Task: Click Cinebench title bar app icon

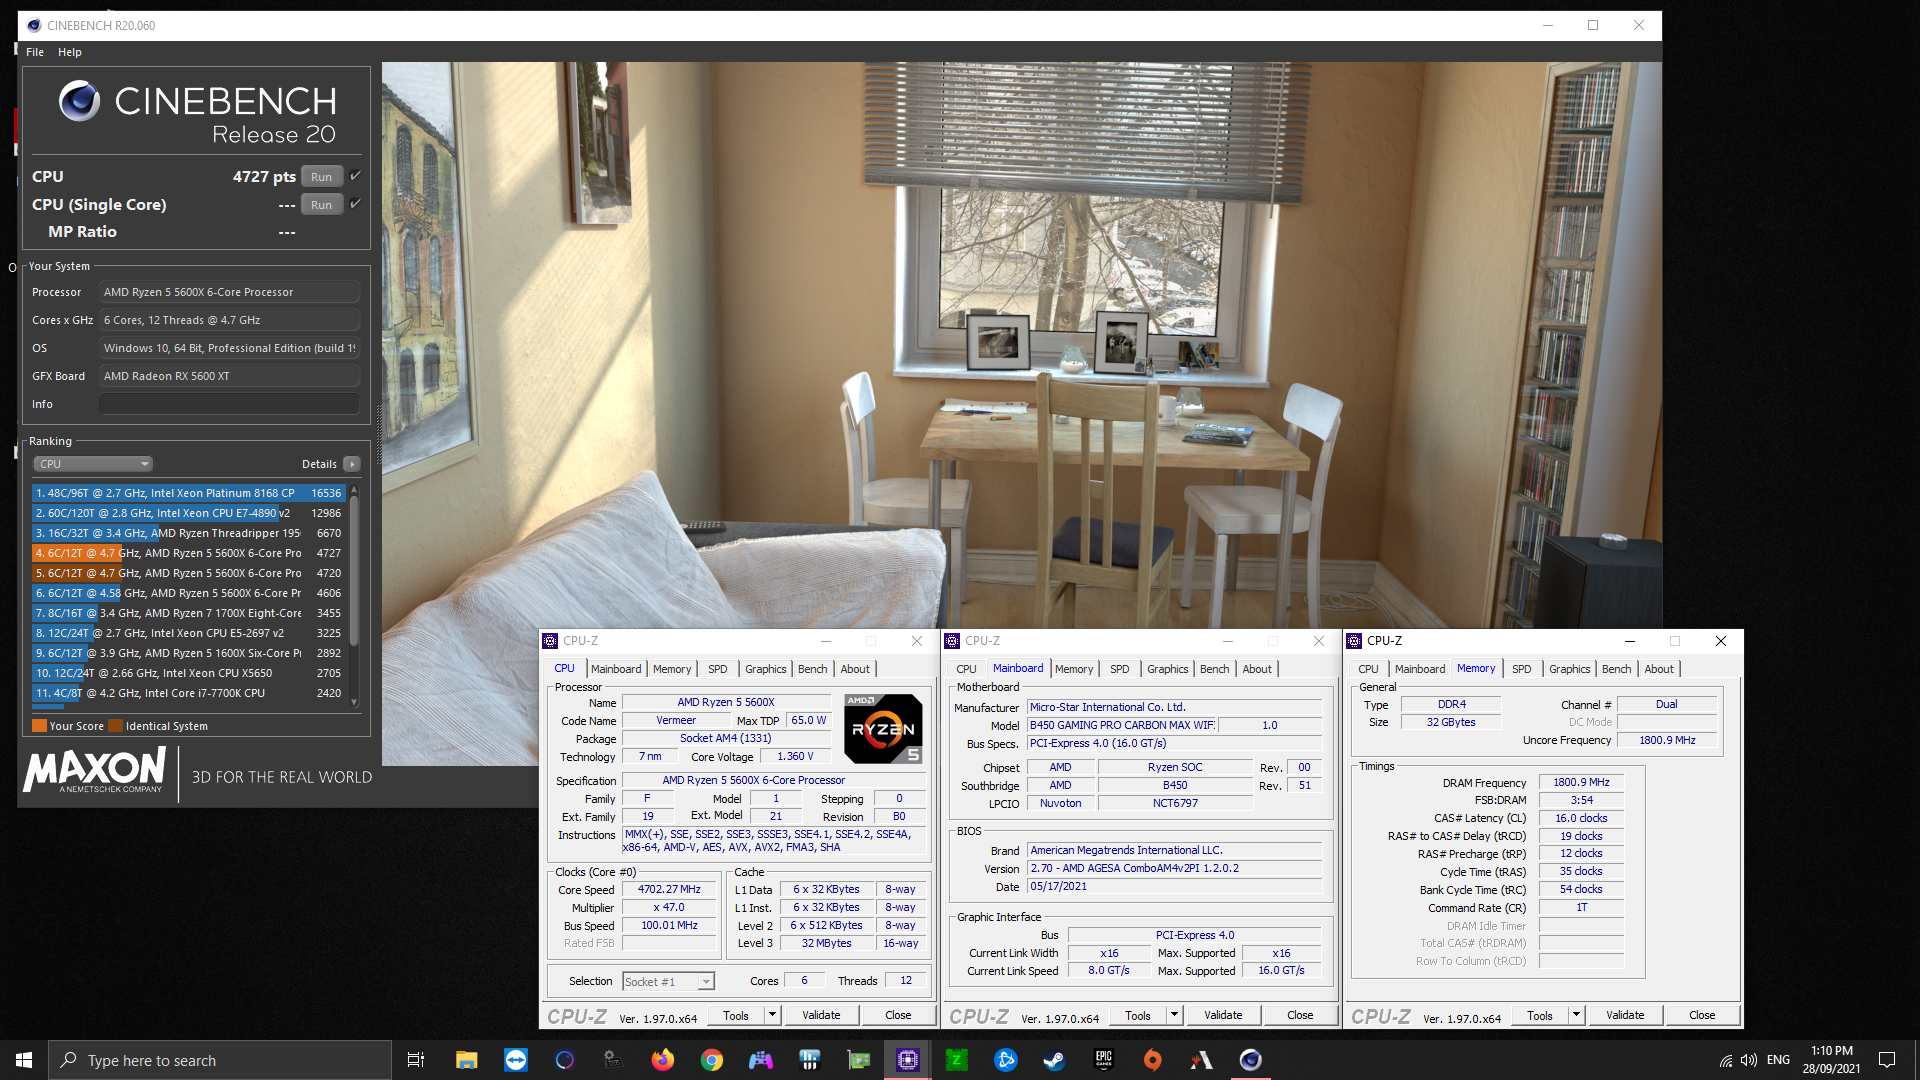Action: (34, 25)
